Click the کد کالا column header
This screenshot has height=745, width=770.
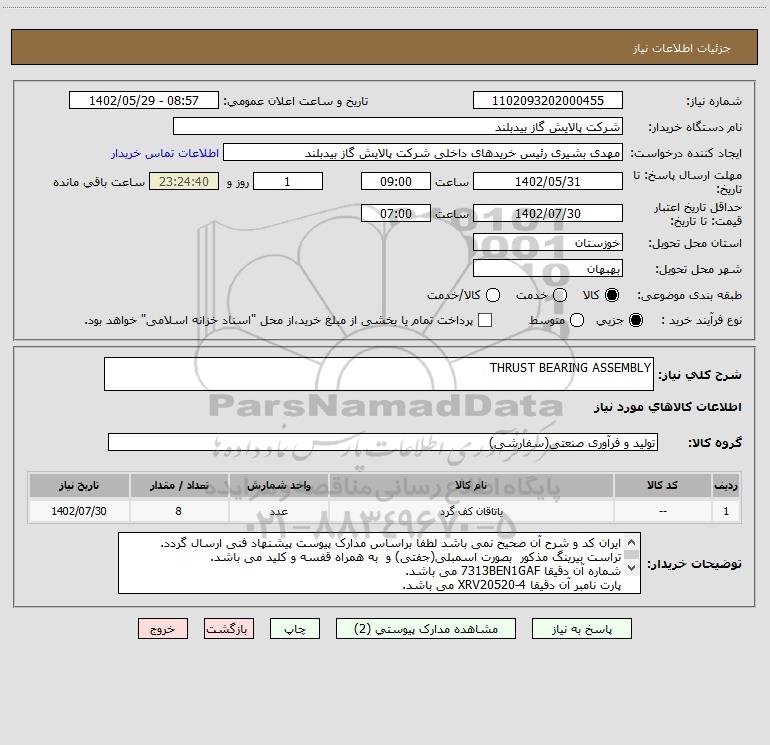662,485
